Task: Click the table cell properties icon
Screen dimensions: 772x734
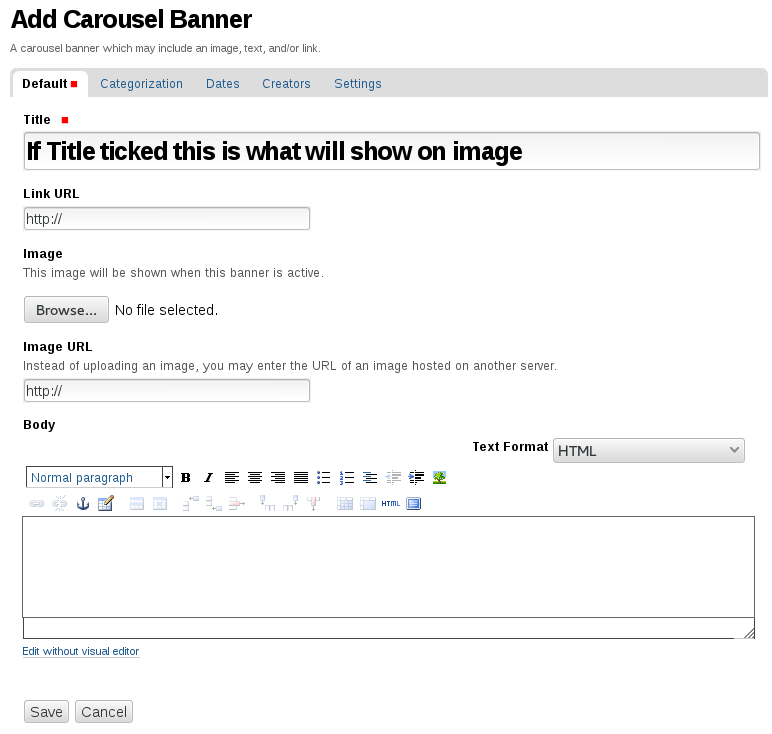Action: tap(160, 504)
